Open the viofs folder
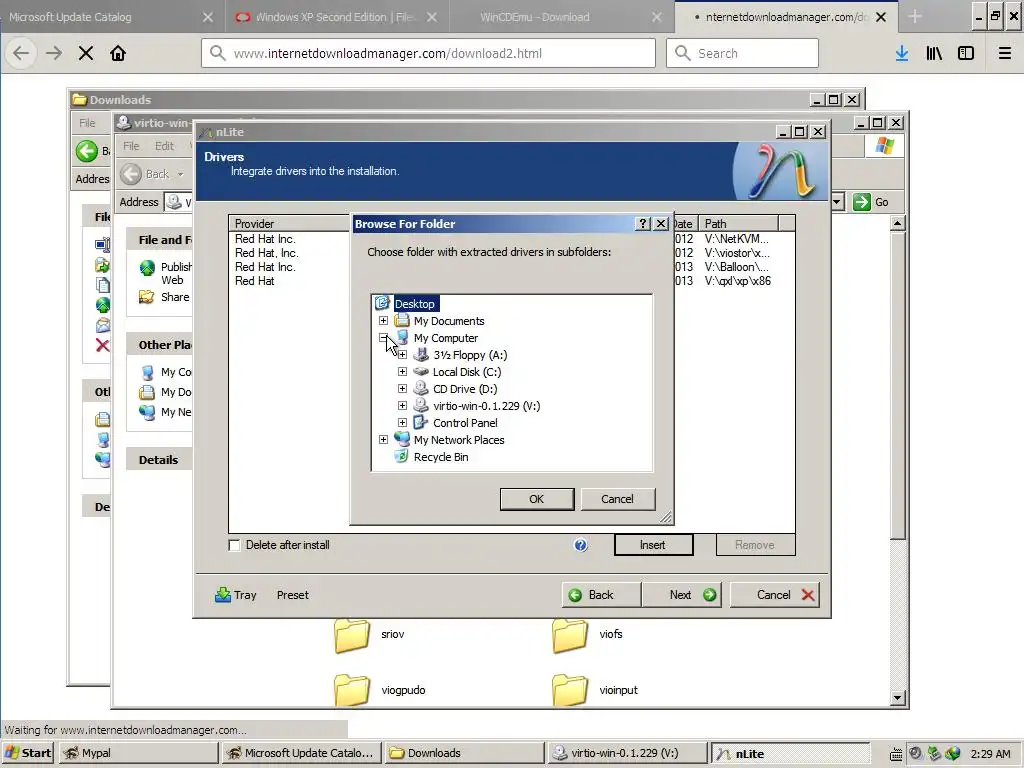The width and height of the screenshot is (1024, 768). (x=587, y=635)
